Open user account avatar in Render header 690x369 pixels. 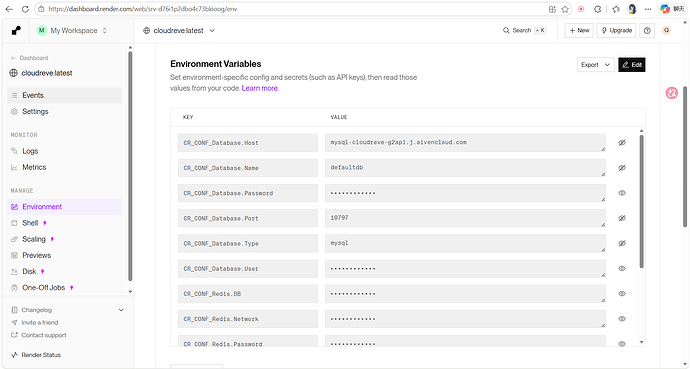pyautogui.click(x=667, y=30)
